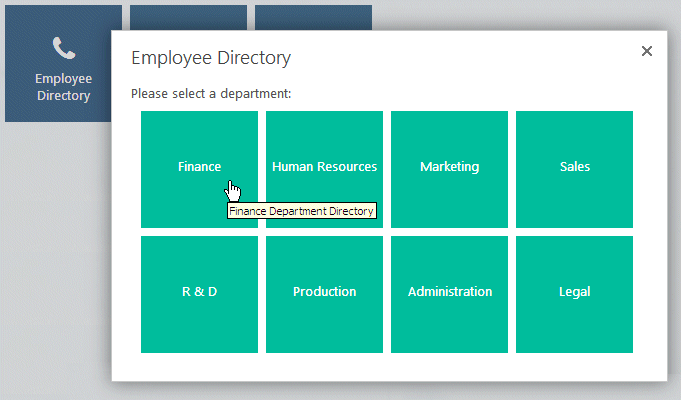
Task: Click the white dialog area below Legal tile
Action: click(x=574, y=366)
